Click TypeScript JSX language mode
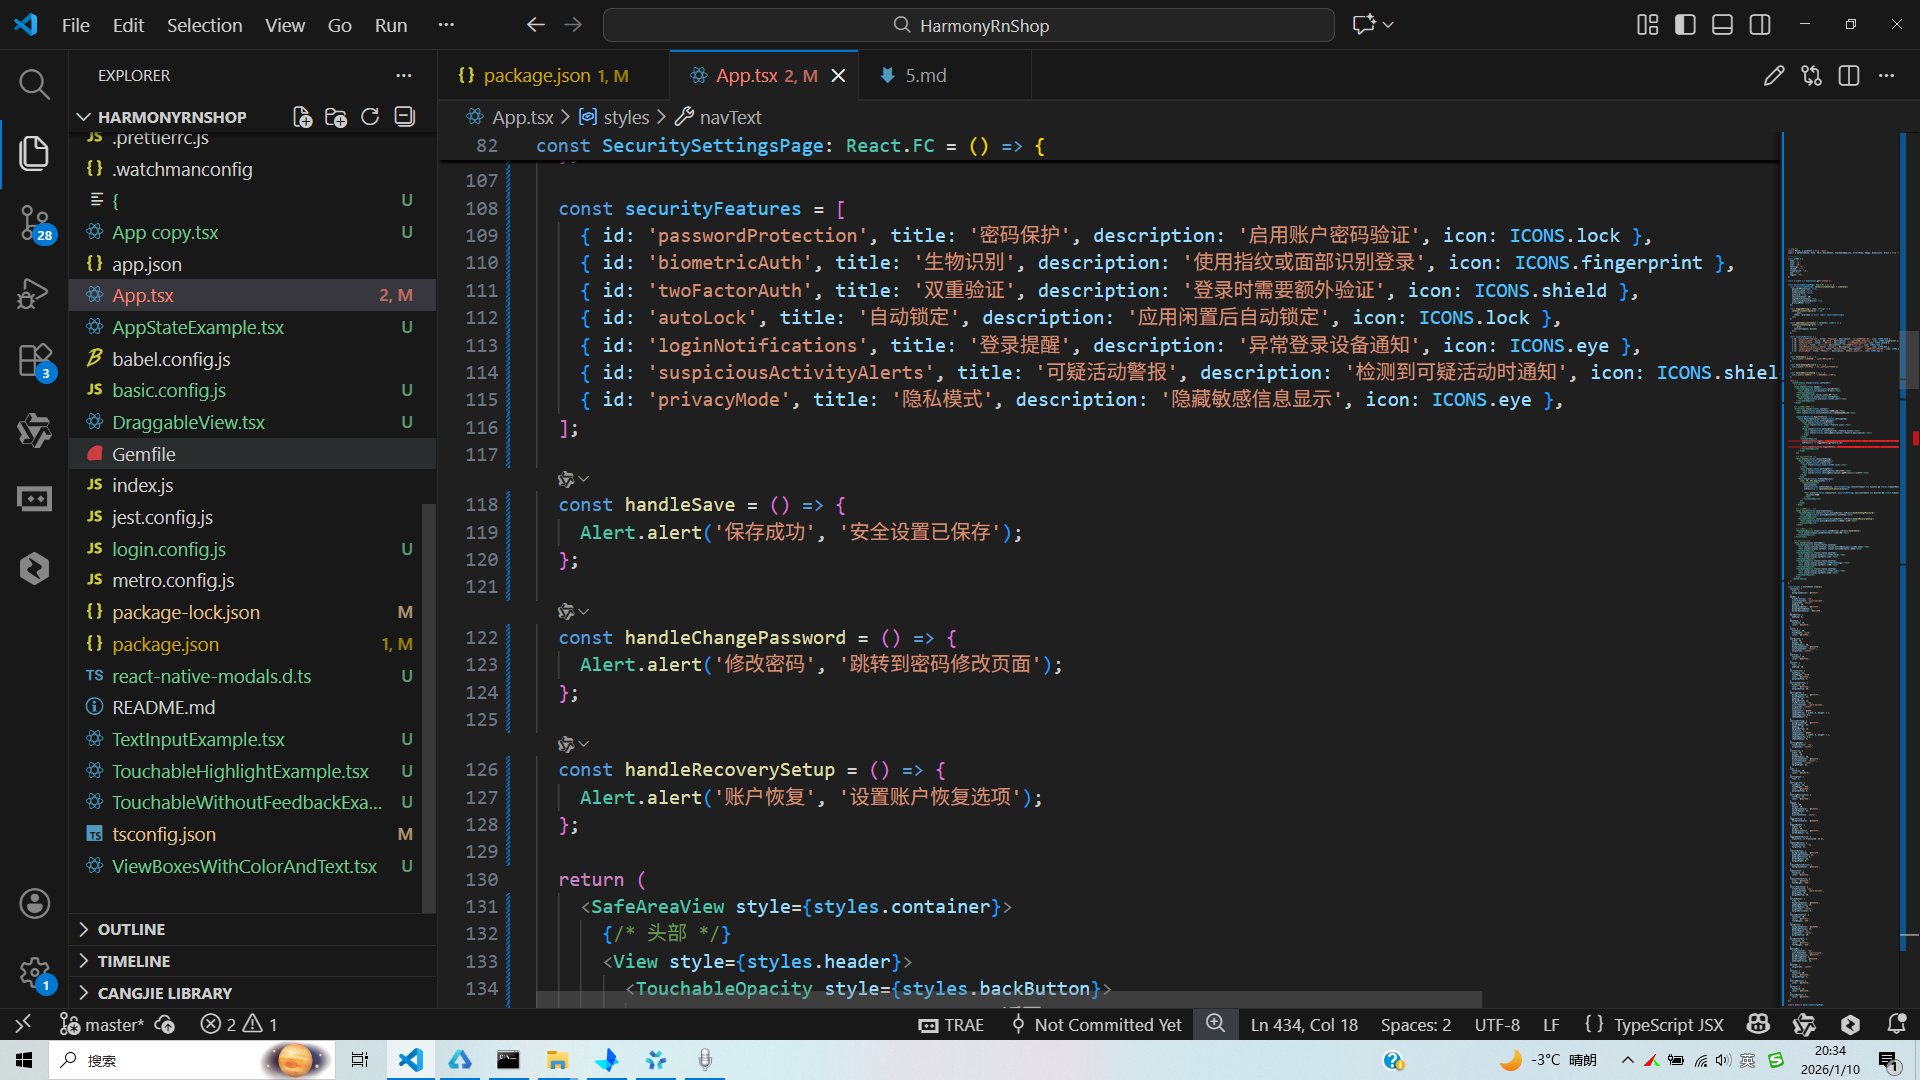The height and width of the screenshot is (1080, 1920). pyautogui.click(x=1668, y=1025)
